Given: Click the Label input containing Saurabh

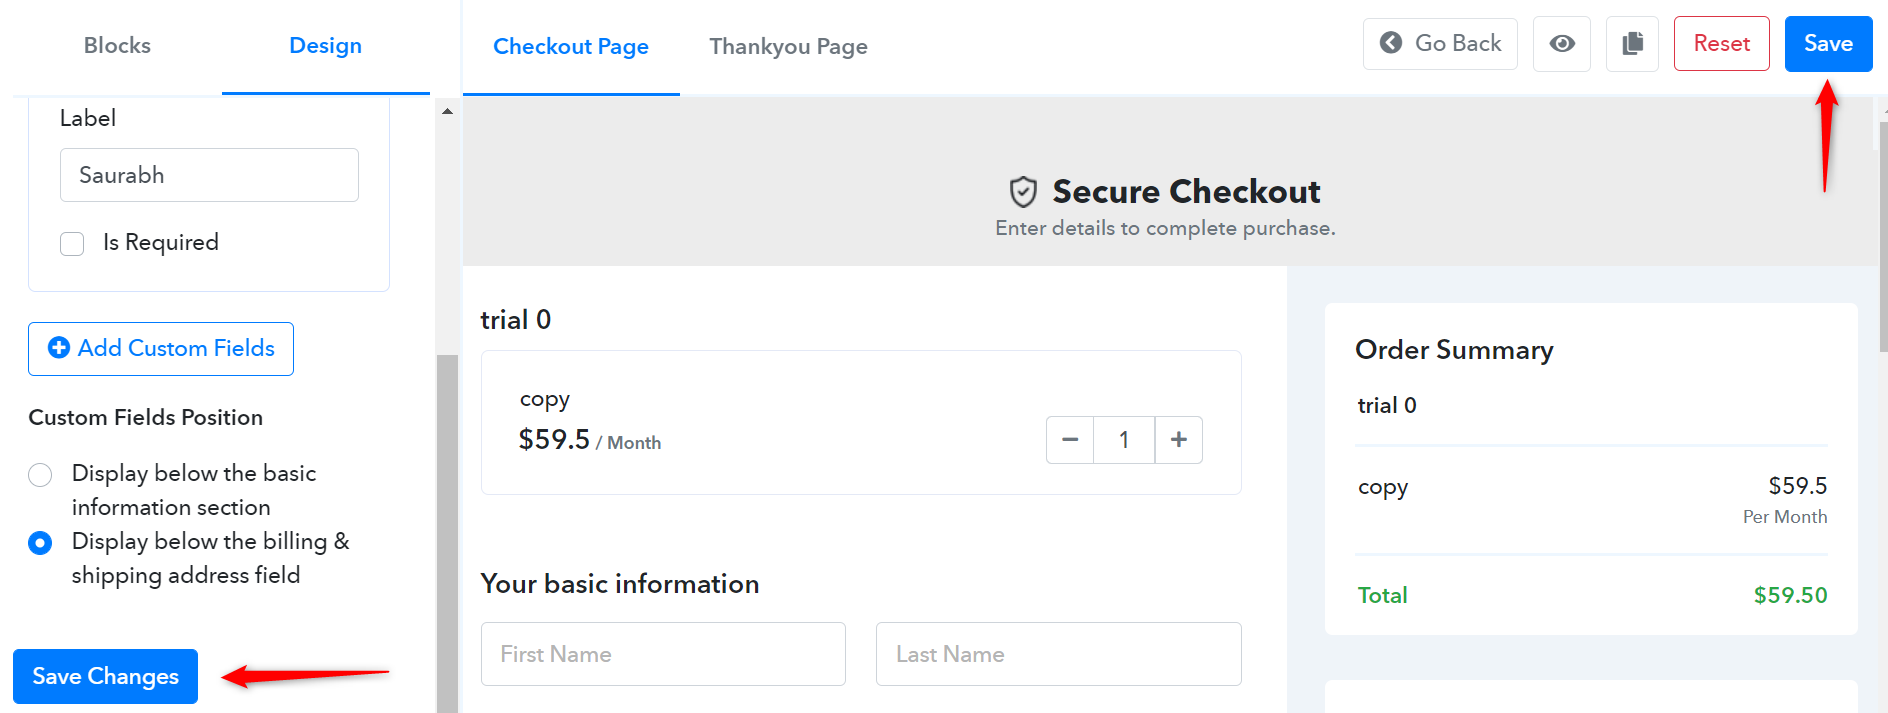Looking at the screenshot, I should tap(209, 175).
